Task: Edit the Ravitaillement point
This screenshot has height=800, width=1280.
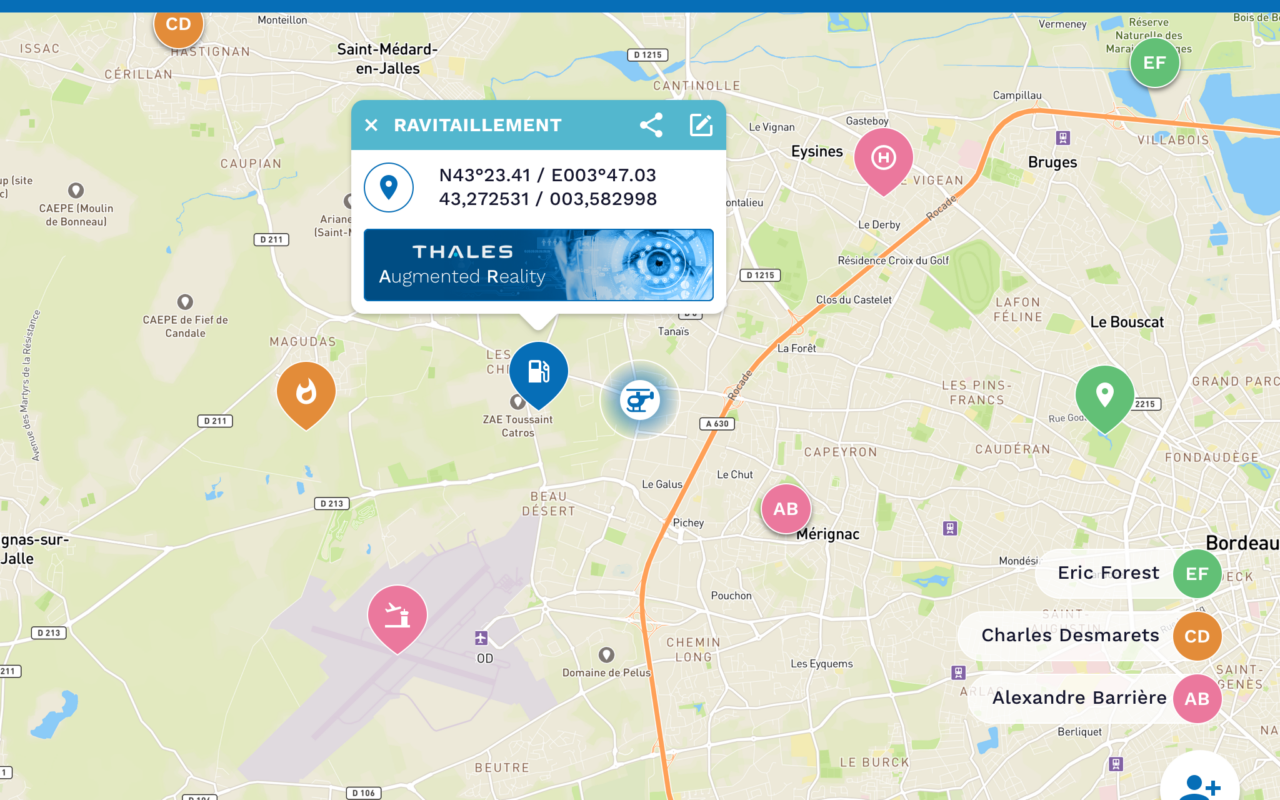Action: coord(701,125)
